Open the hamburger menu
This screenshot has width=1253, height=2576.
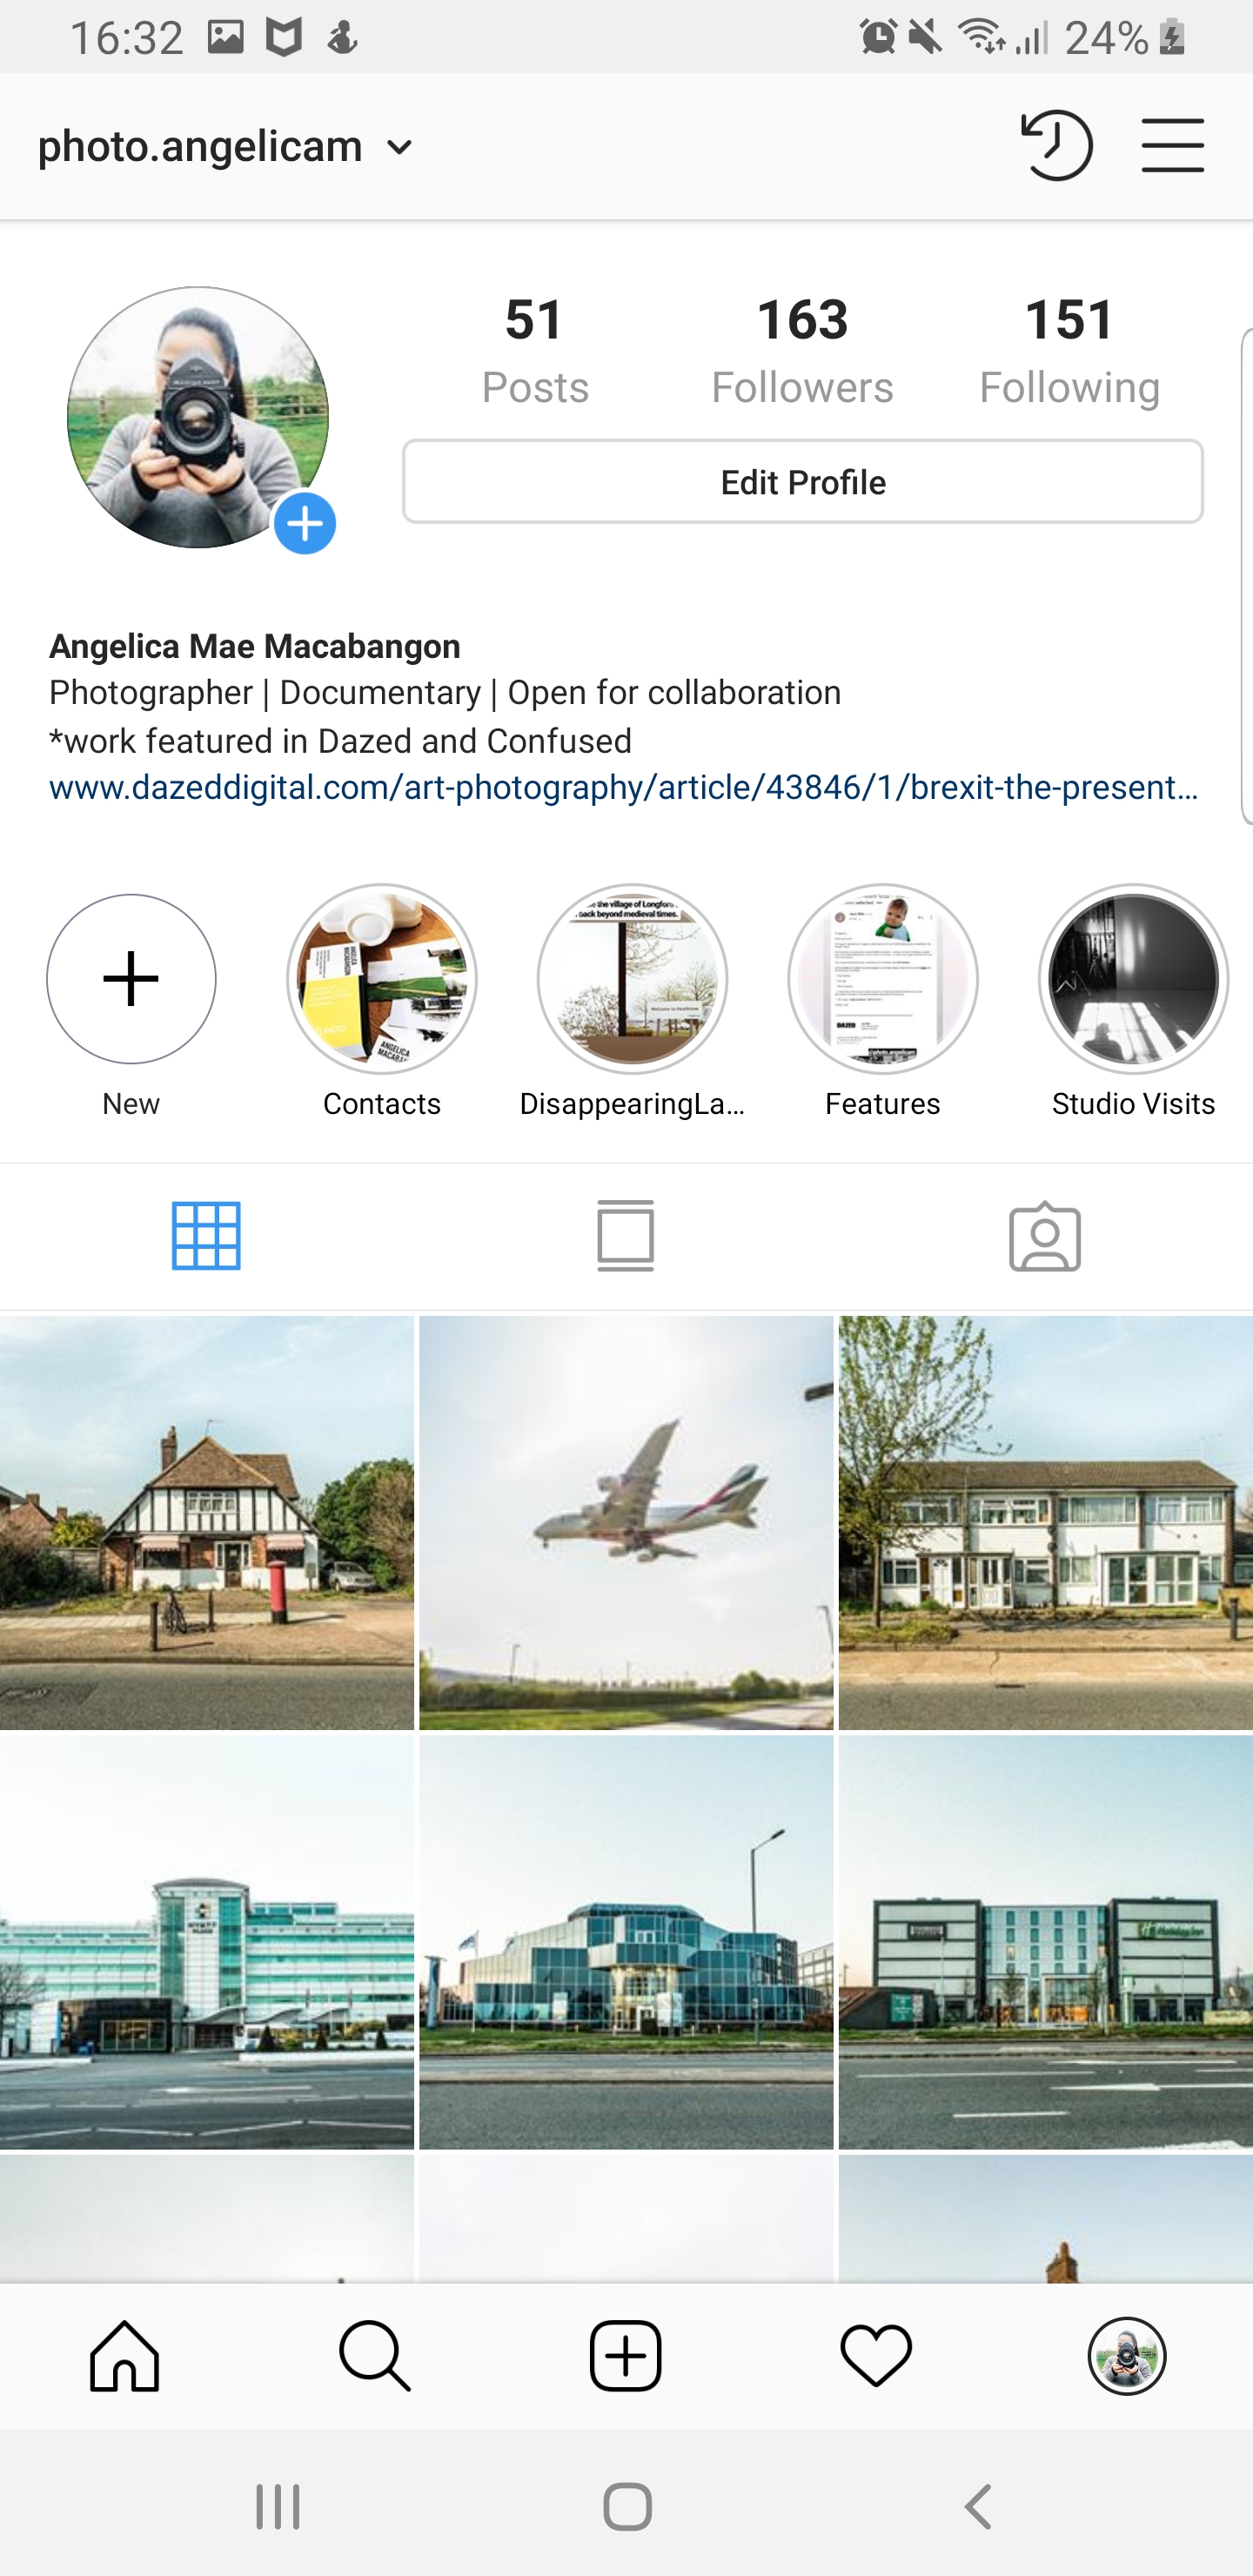[x=1172, y=146]
